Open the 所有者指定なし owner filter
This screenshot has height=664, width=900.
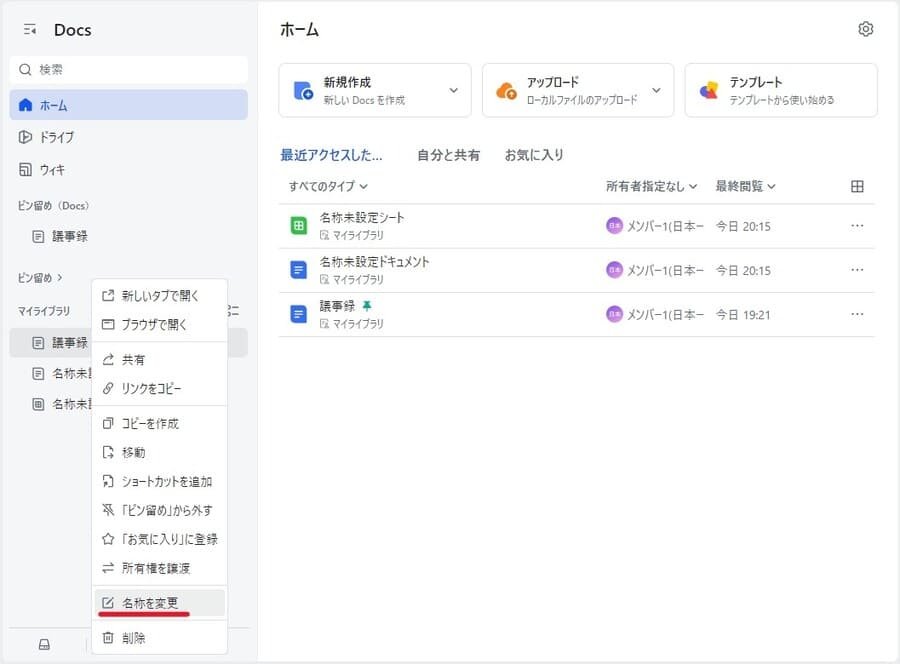coord(650,186)
